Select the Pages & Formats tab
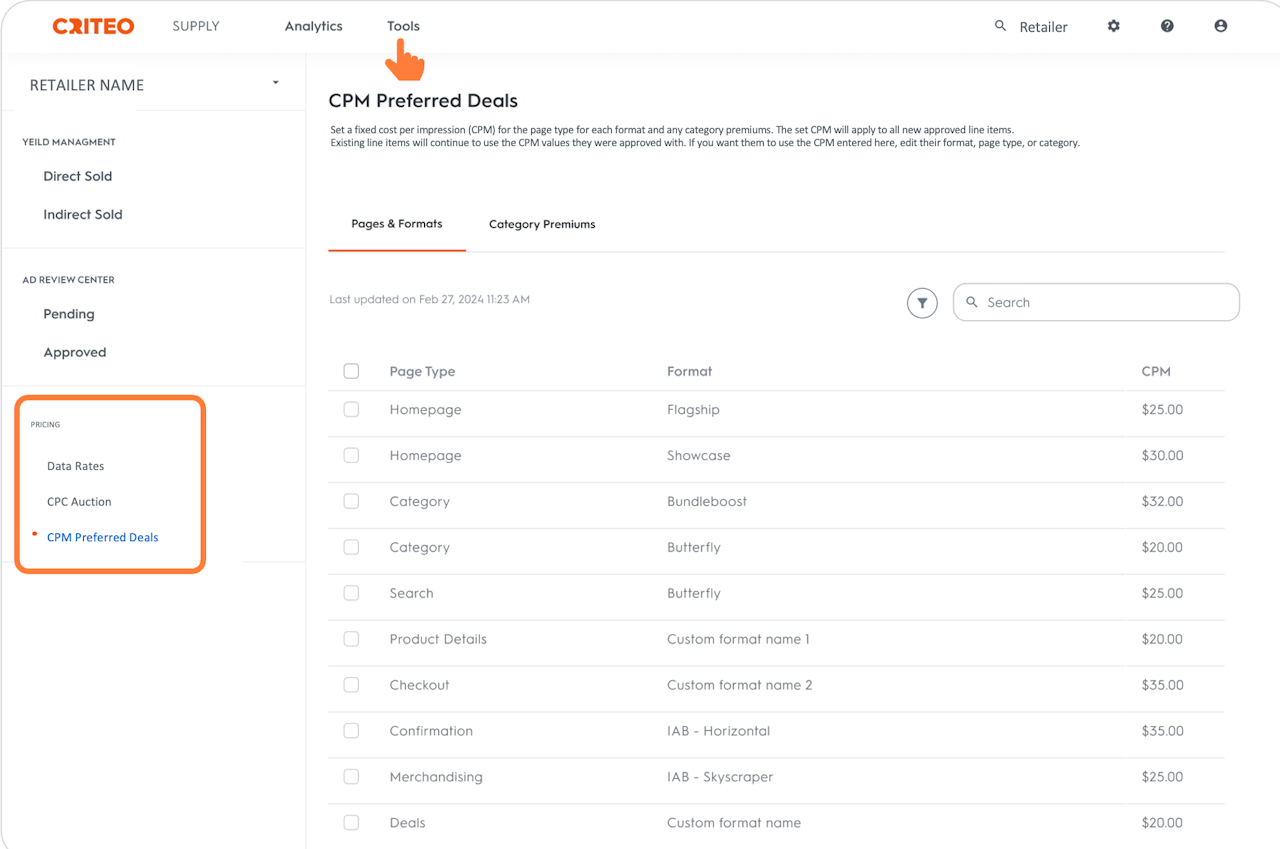Image resolution: width=1280 pixels, height=849 pixels. tap(397, 224)
